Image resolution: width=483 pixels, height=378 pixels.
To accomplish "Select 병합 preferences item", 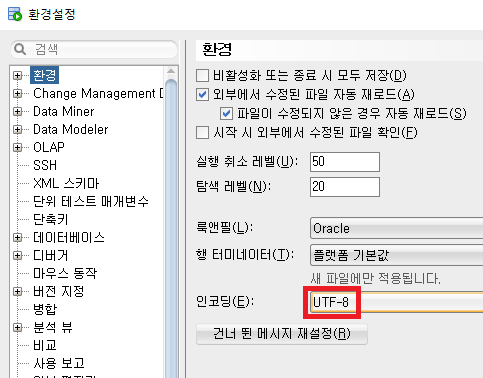I will (x=45, y=309).
